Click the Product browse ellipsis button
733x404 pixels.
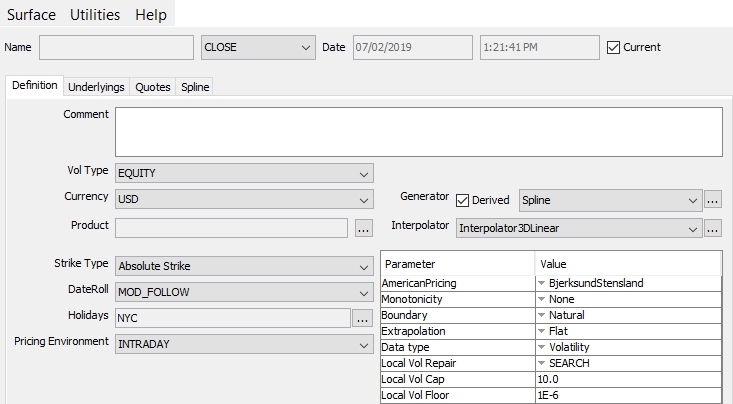pyautogui.click(x=364, y=228)
